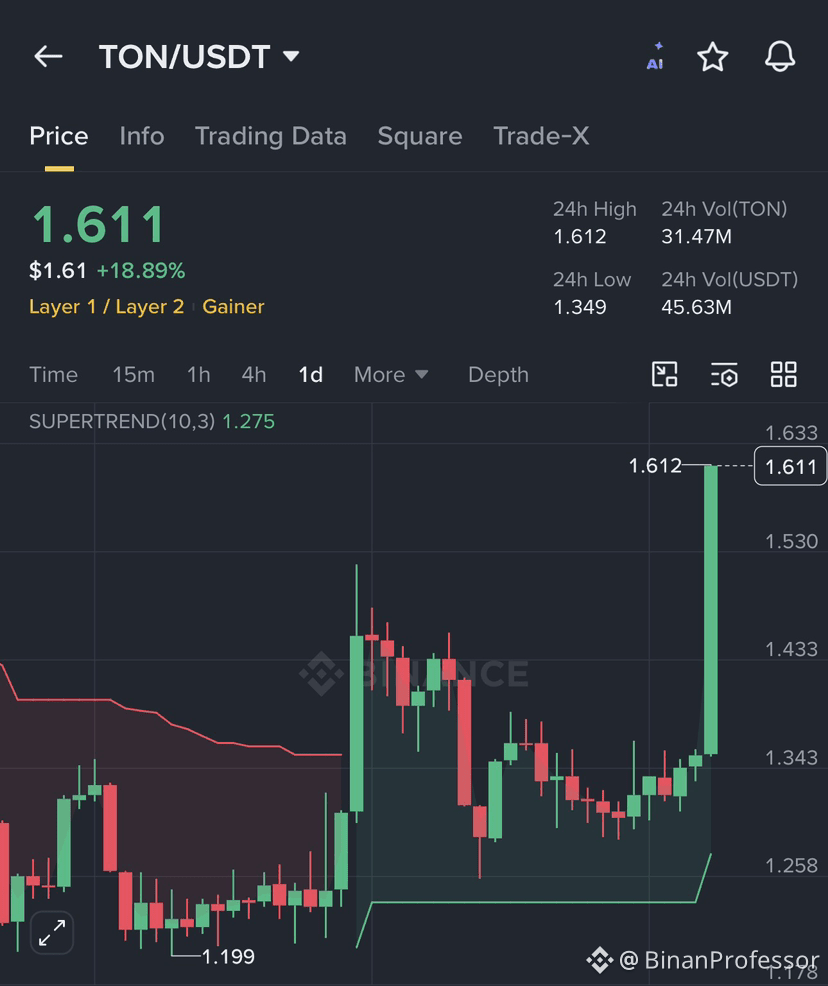
Task: Tap the 1.433 axis price label
Action: (x=791, y=650)
